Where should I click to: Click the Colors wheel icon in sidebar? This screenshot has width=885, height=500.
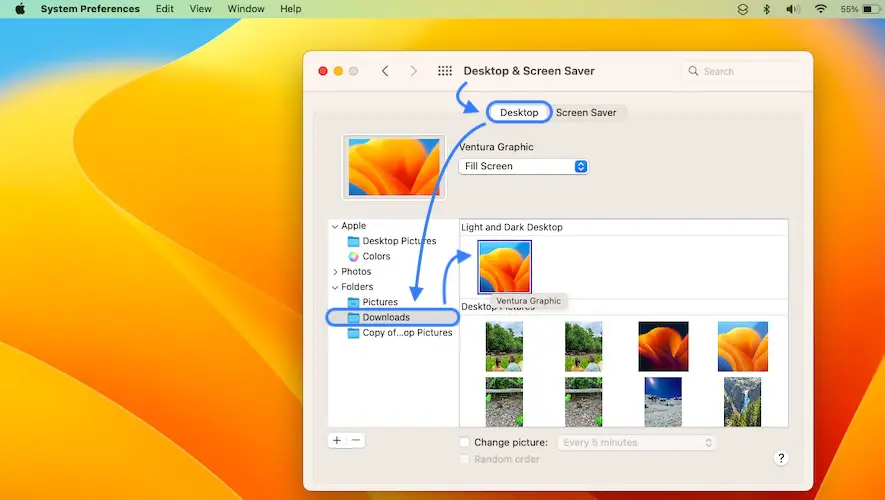click(x=353, y=257)
